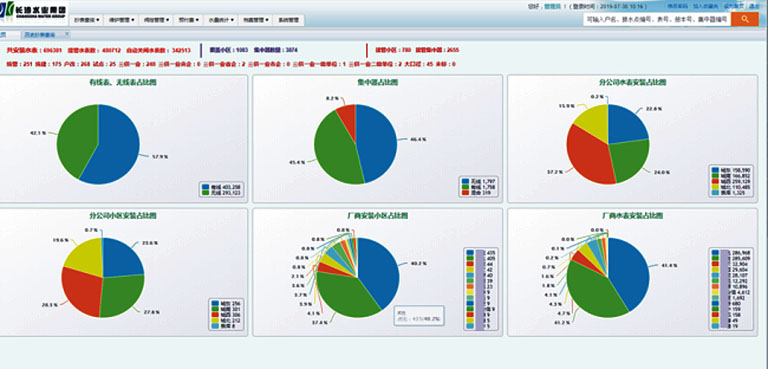Expand the 档案管理 dropdown menu
This screenshot has width=768, height=369.
(255, 20)
